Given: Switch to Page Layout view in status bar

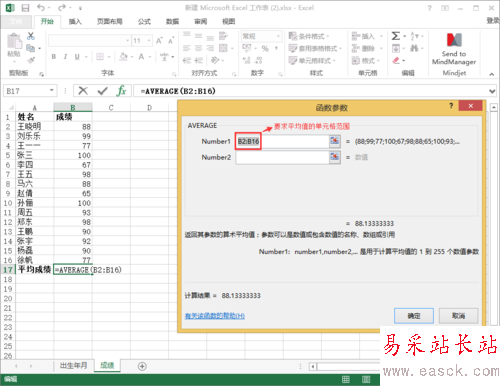Looking at the screenshot, I should tap(366, 379).
